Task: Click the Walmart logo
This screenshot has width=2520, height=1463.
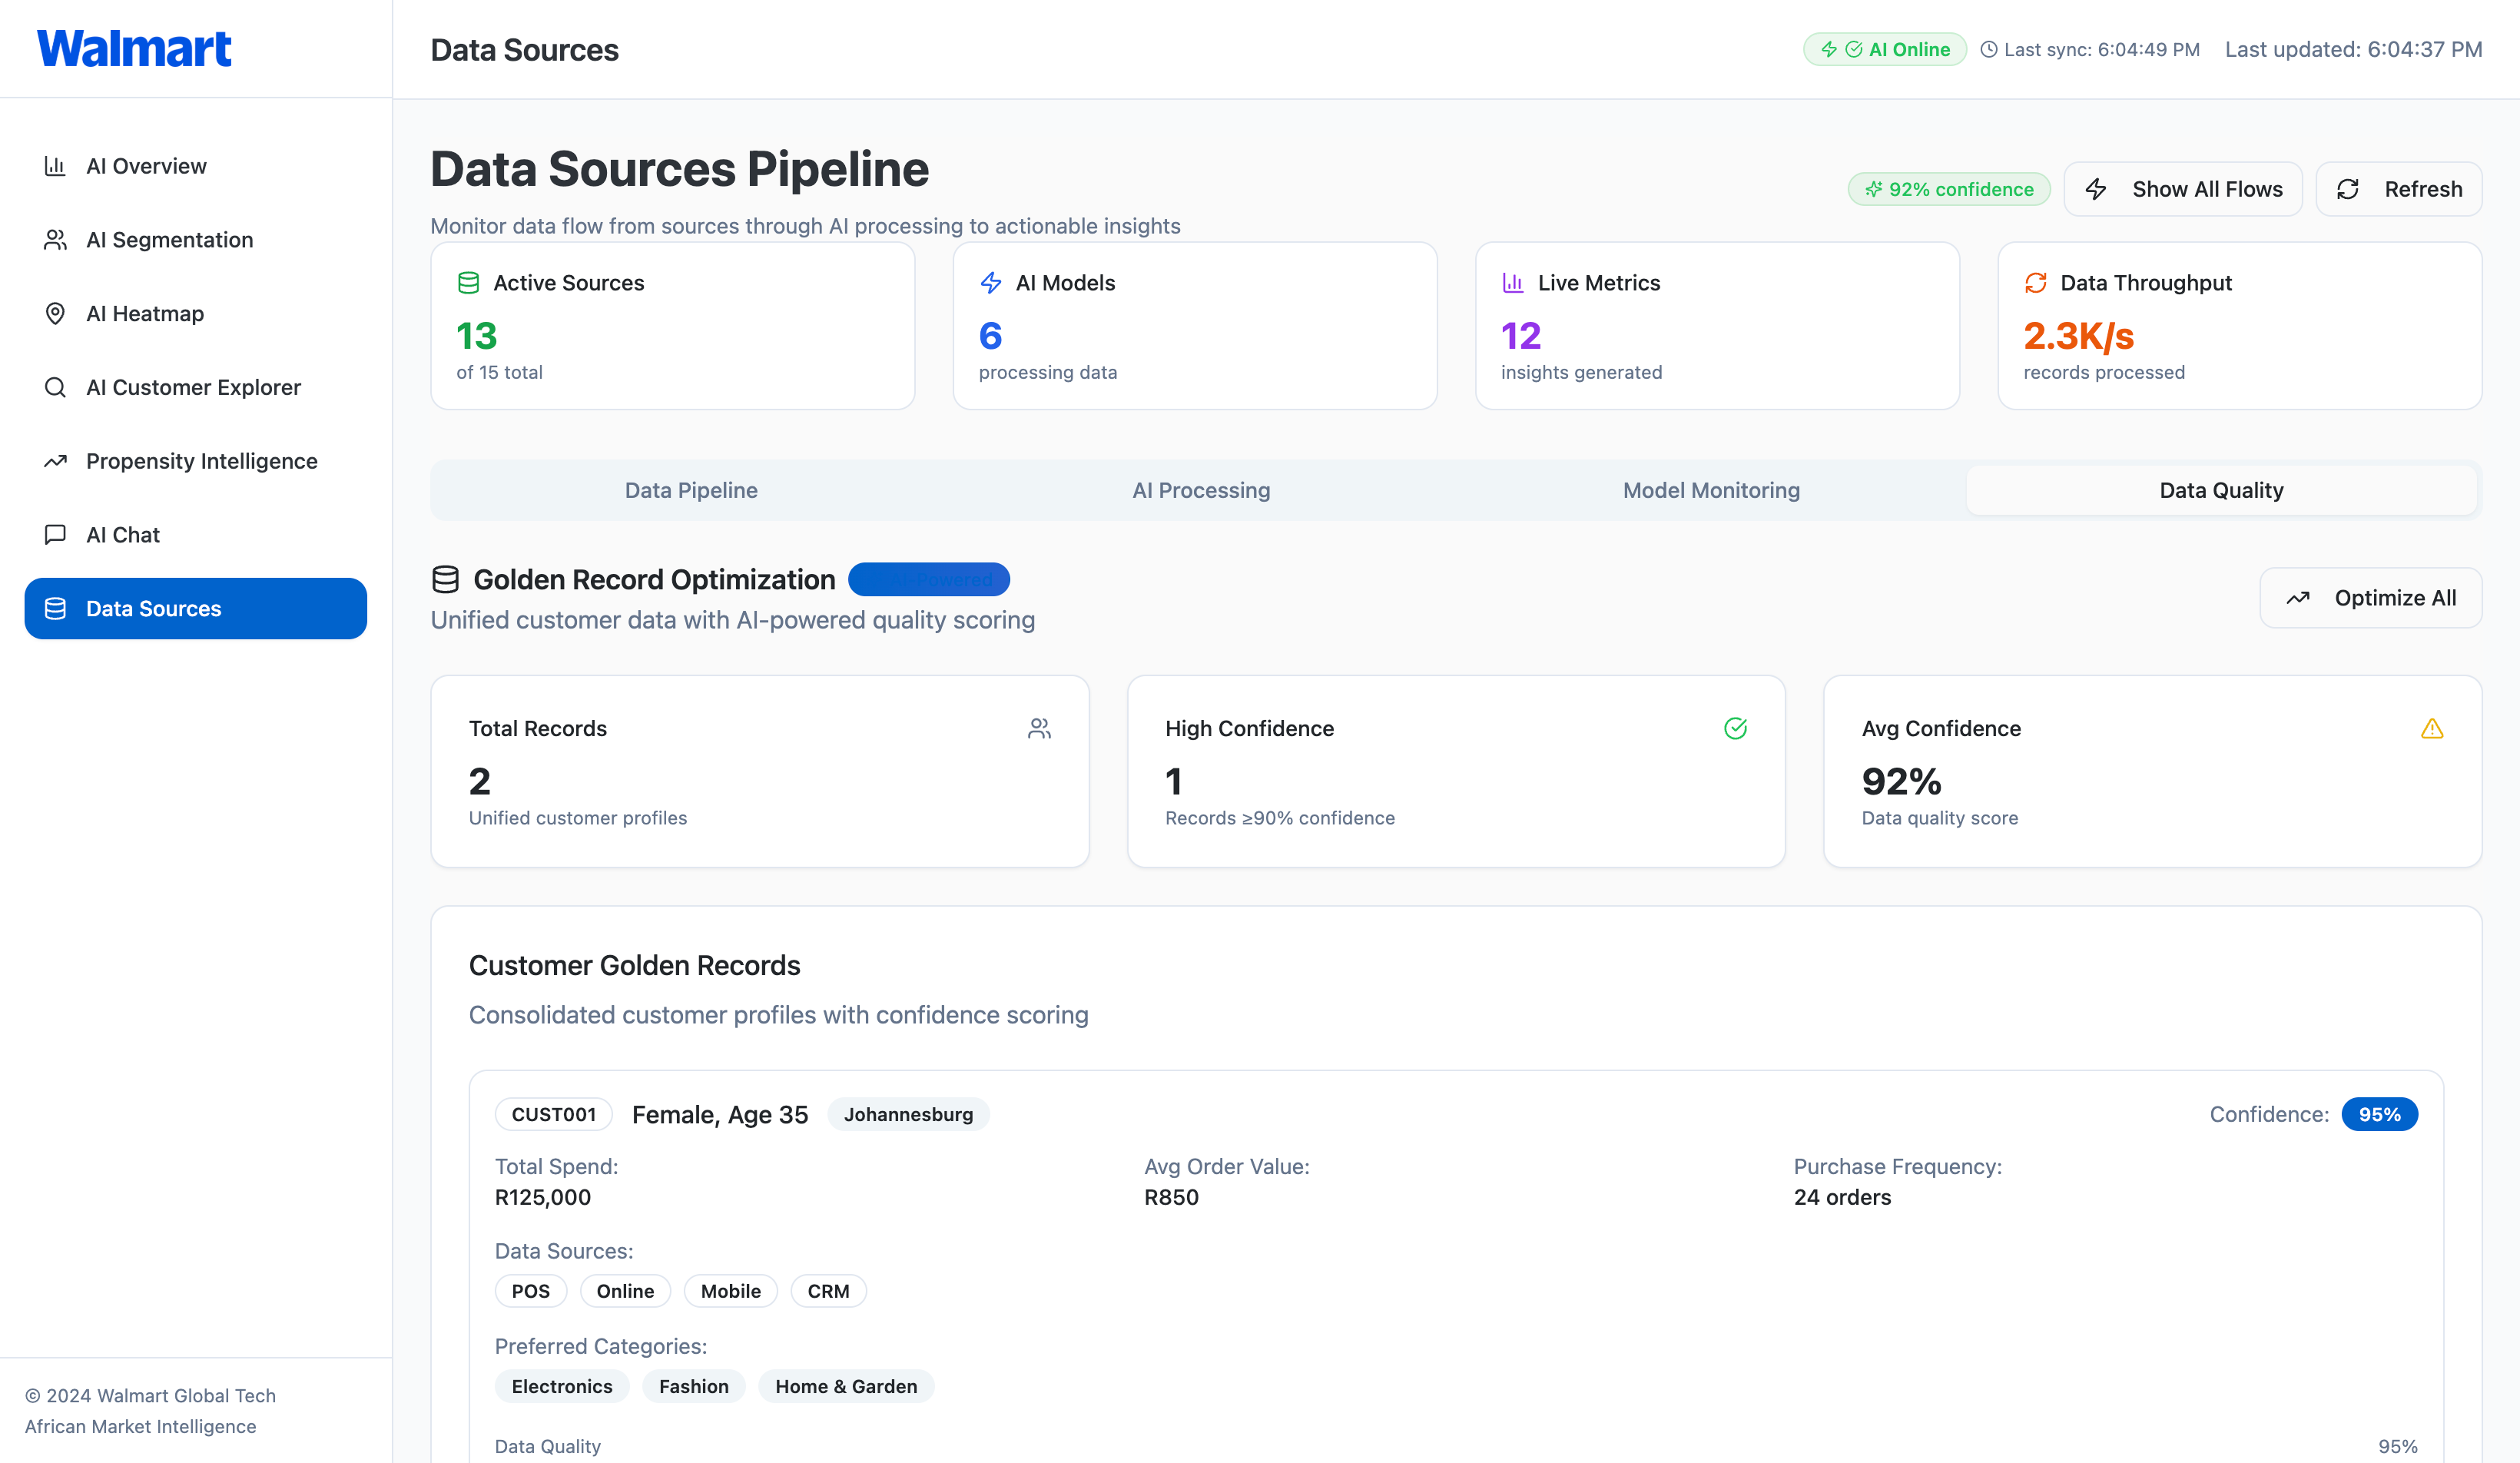Action: [x=134, y=48]
